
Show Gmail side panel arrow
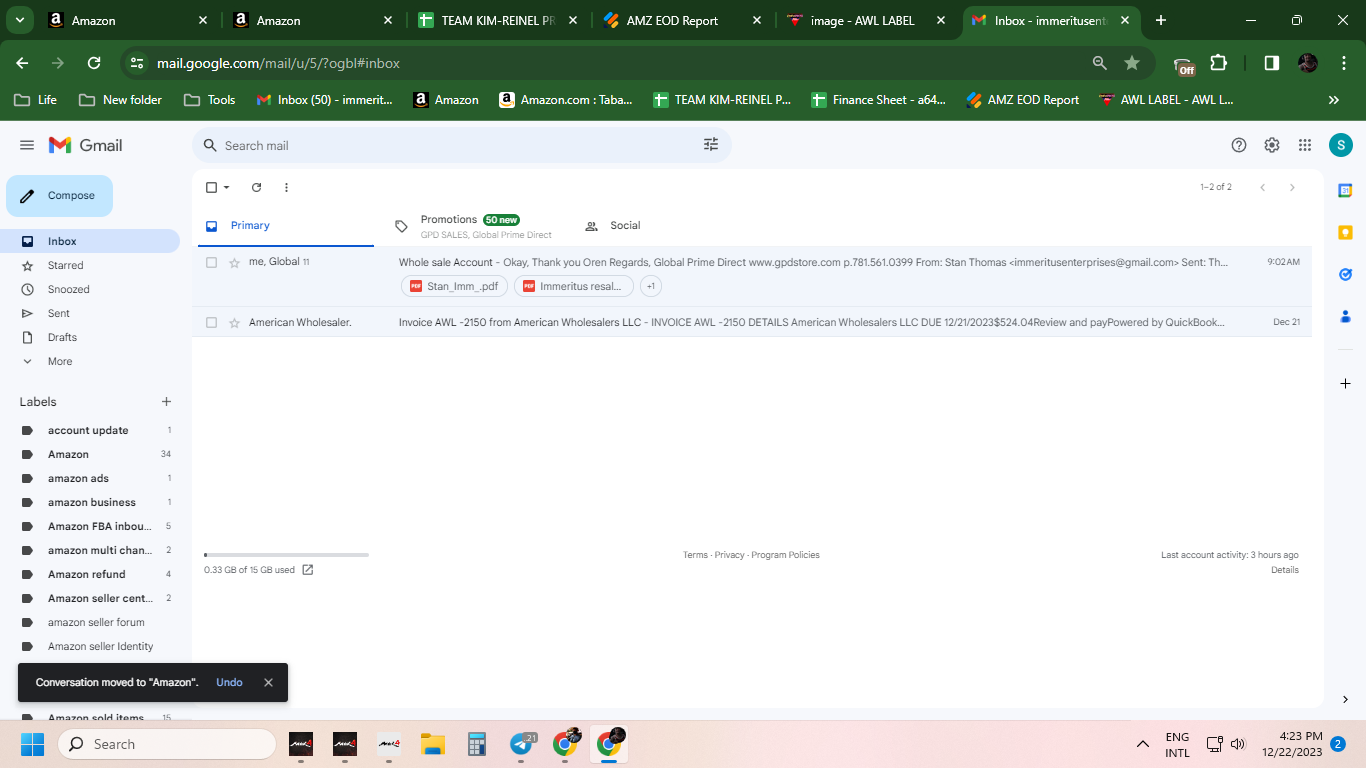pyautogui.click(x=1345, y=700)
